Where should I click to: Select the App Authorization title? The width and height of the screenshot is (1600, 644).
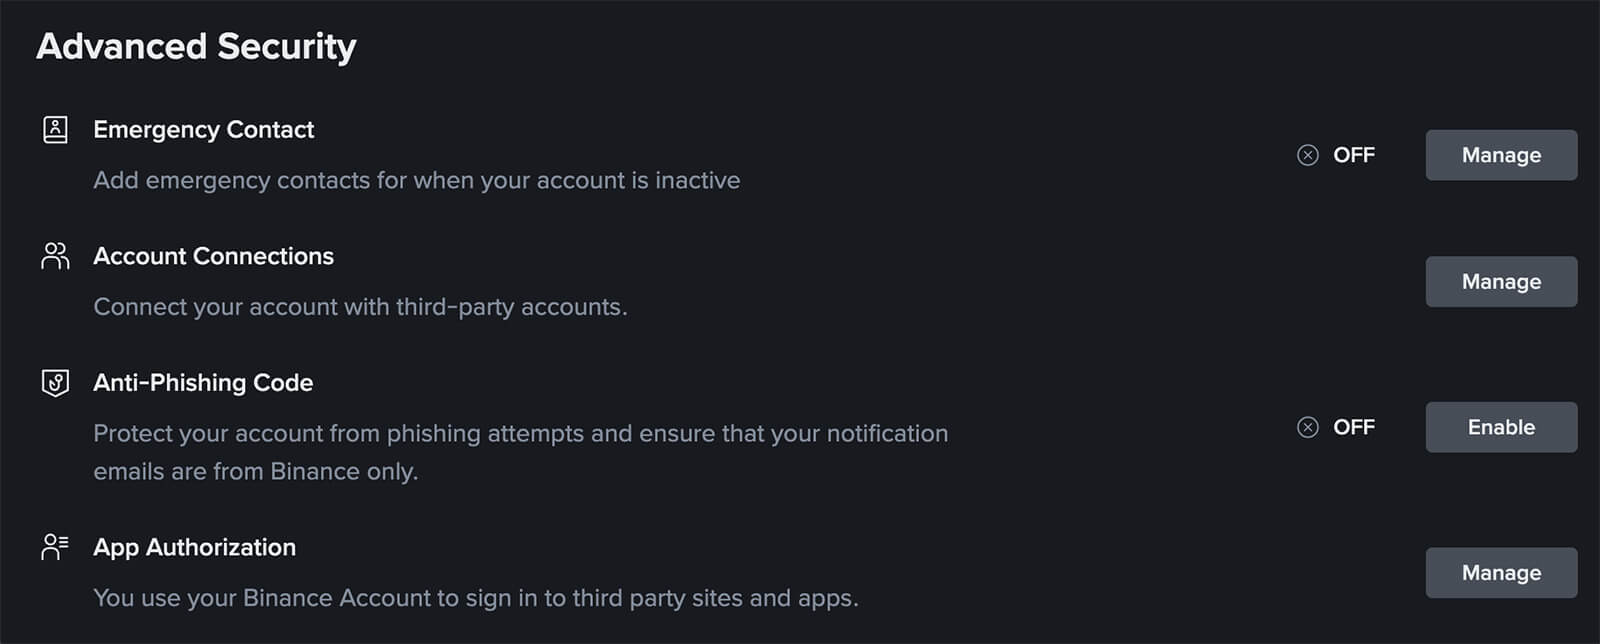(x=194, y=547)
